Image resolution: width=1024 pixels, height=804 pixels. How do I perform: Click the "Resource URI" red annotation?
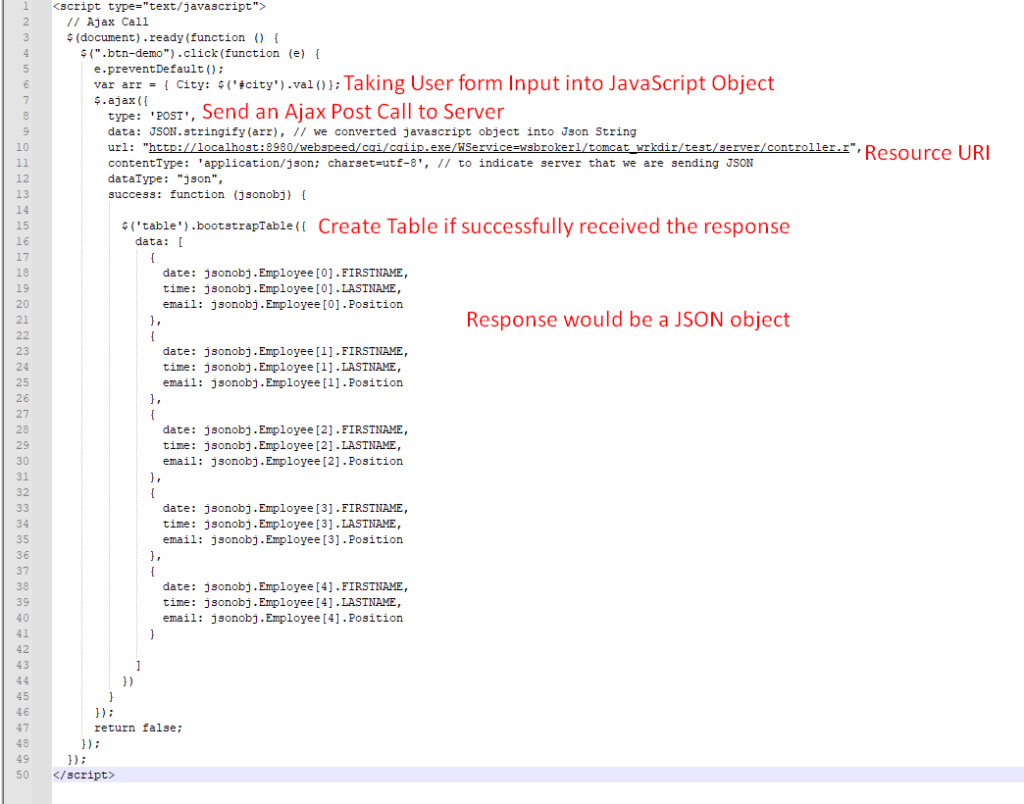point(926,153)
